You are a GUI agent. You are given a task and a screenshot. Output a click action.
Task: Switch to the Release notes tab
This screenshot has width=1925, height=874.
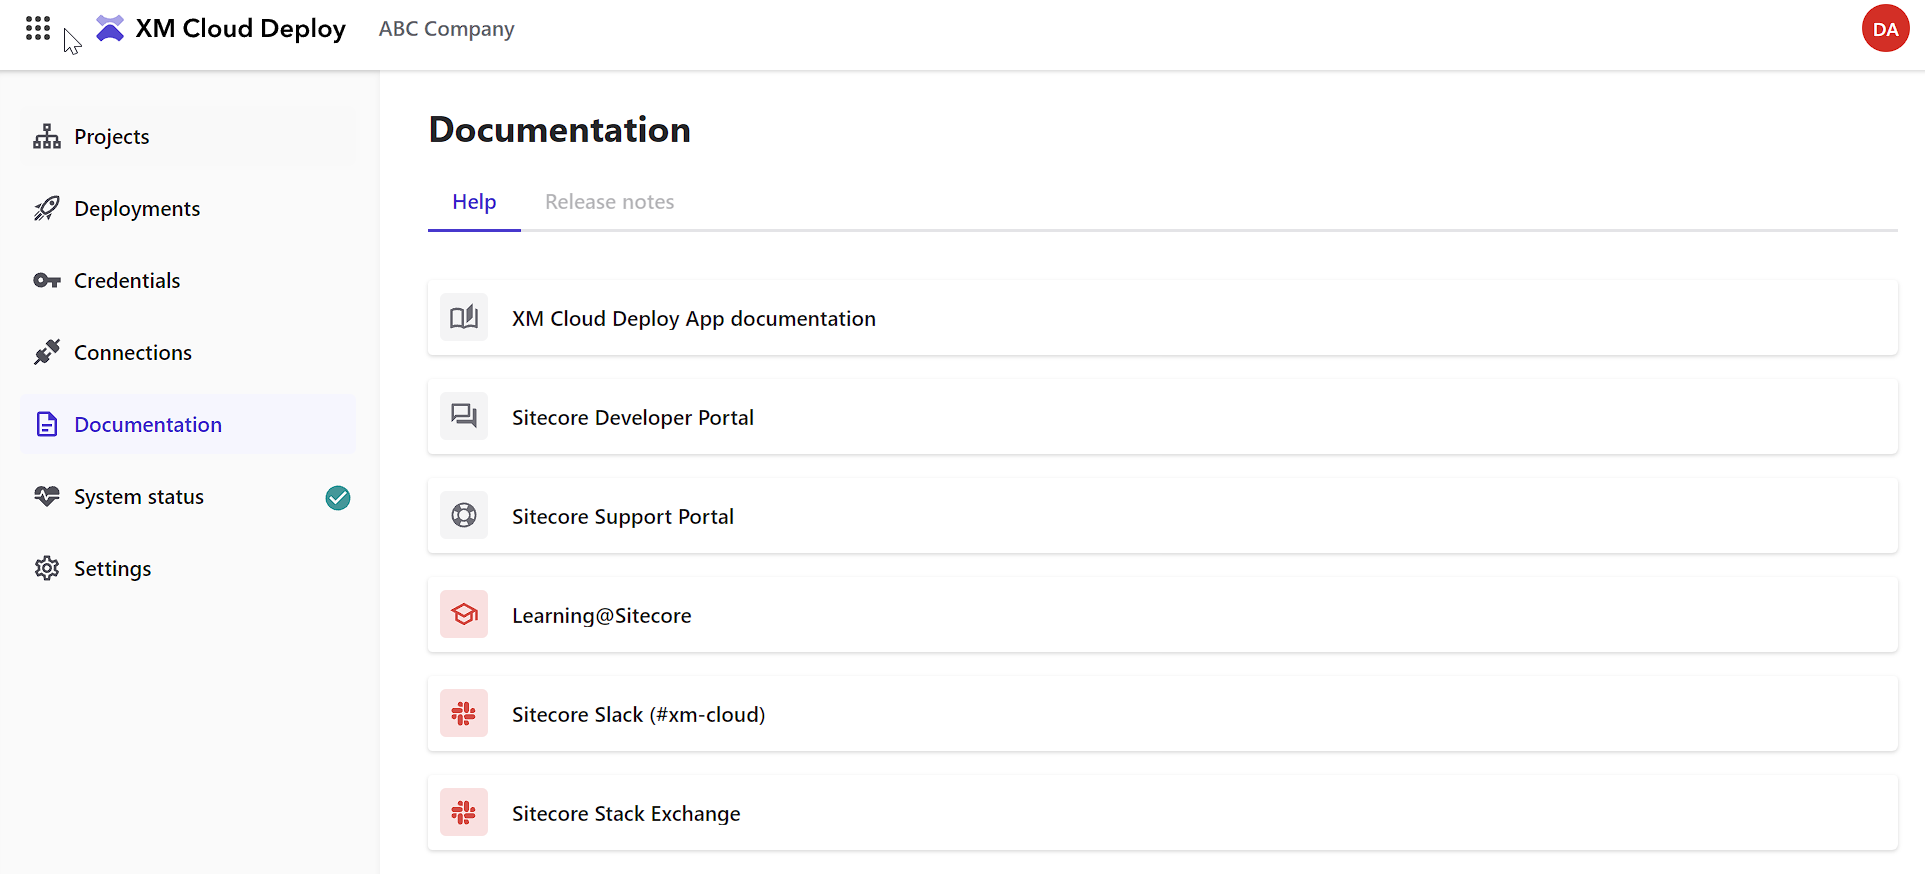click(609, 202)
